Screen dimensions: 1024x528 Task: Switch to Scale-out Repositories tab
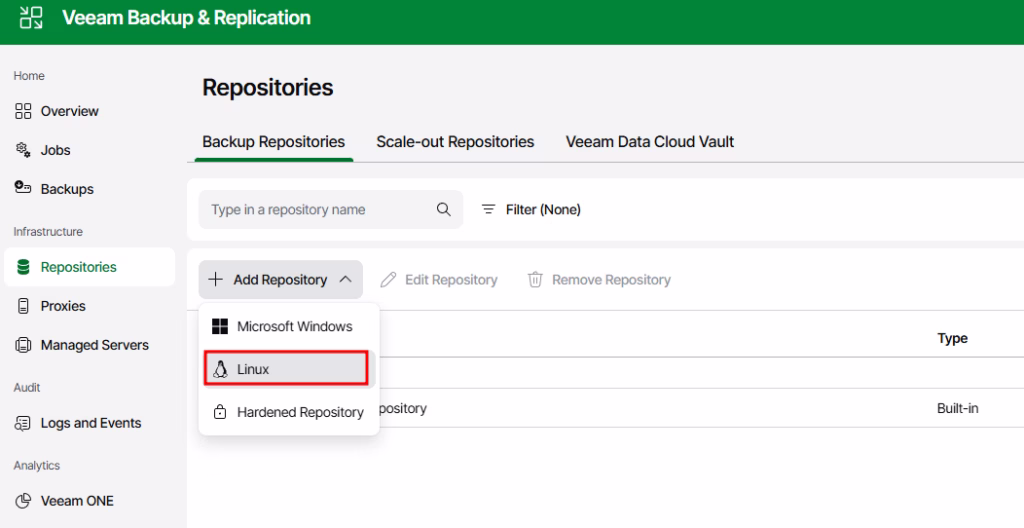click(x=455, y=142)
